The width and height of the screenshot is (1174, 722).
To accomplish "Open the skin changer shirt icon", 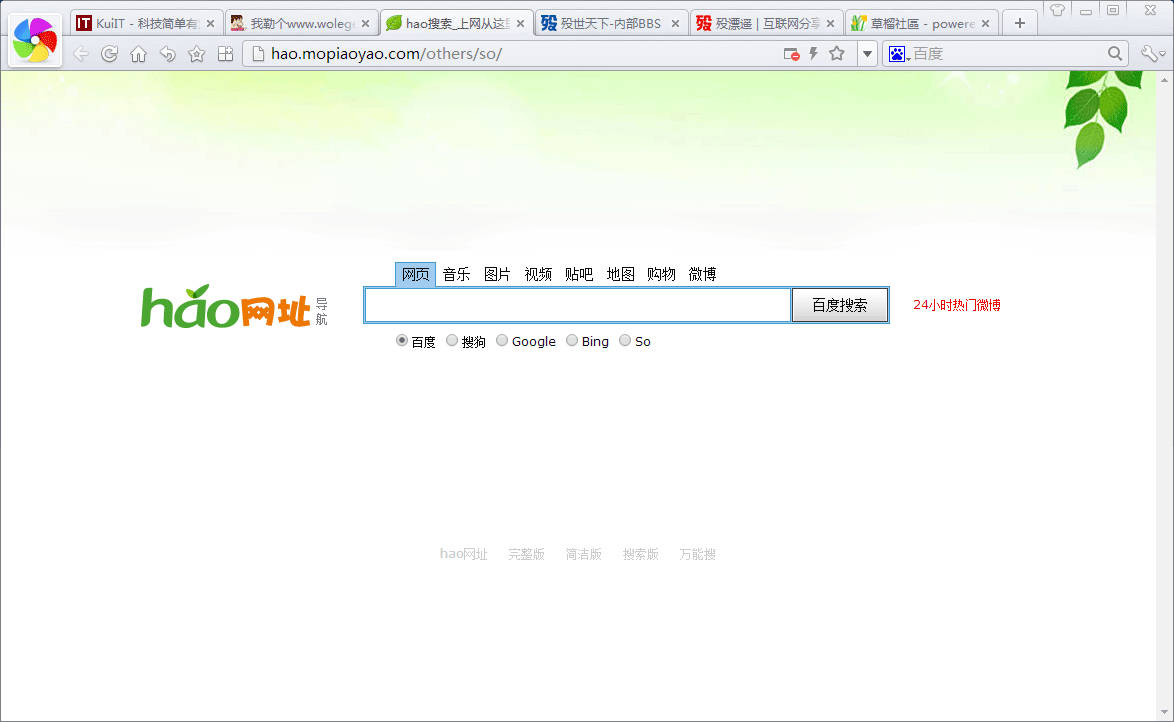I will pyautogui.click(x=1057, y=10).
